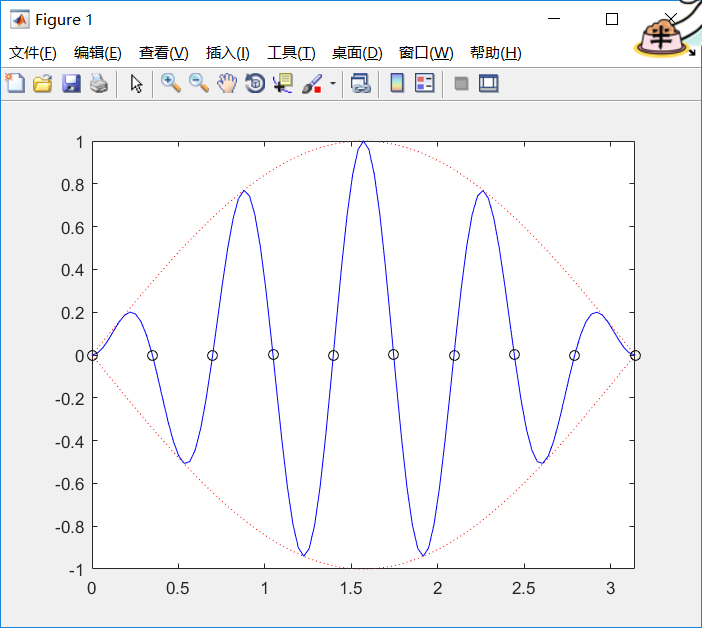Click the y-axis label 0.8
The height and width of the screenshot is (628, 702).
[73, 185]
